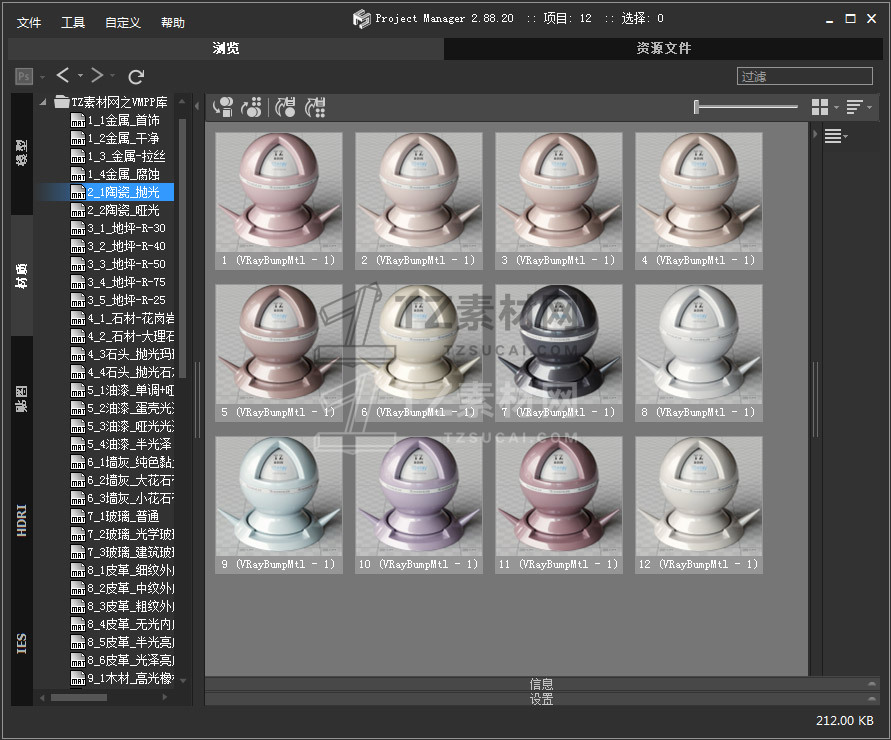Select the HDRI side tab

pos(22,521)
